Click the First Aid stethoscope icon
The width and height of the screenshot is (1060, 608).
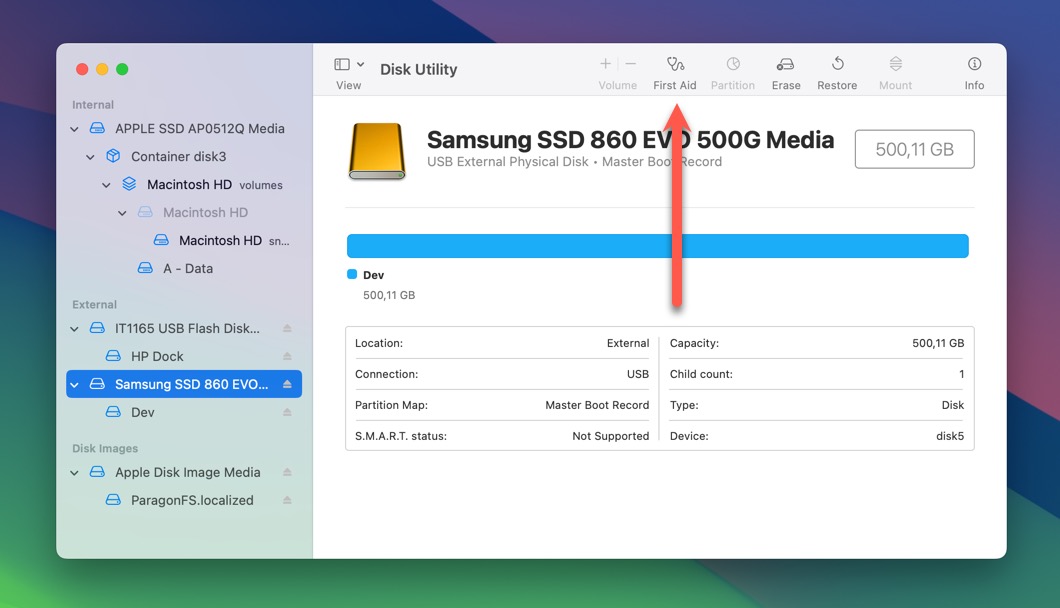675,64
